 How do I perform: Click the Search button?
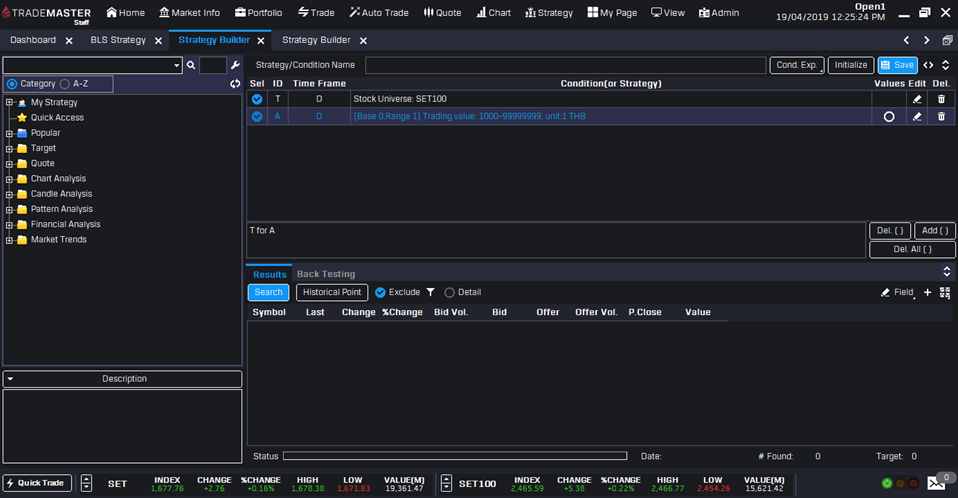click(268, 292)
